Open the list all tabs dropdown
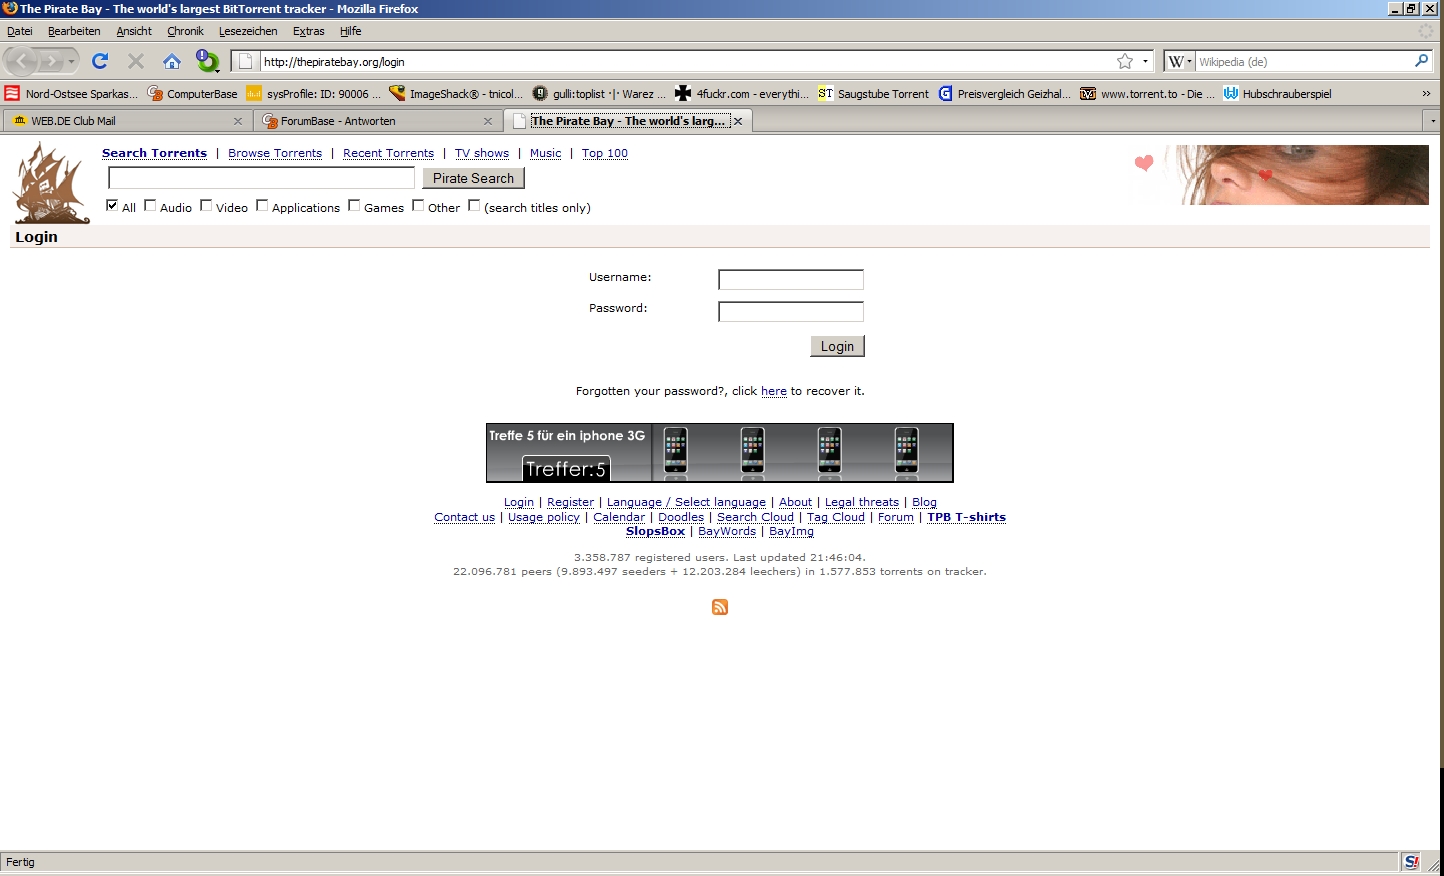 pos(1433,121)
